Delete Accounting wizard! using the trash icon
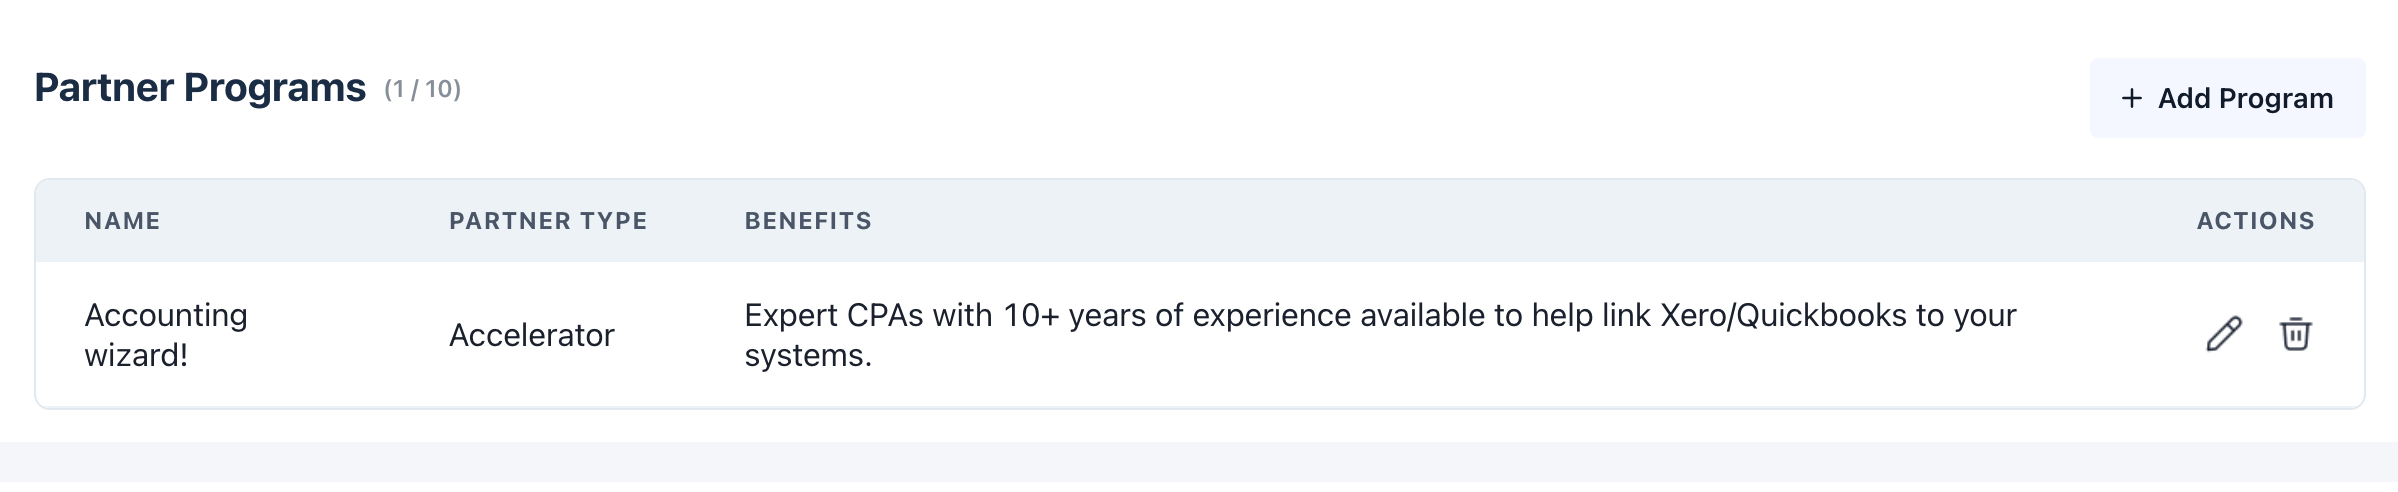 [x=2295, y=334]
